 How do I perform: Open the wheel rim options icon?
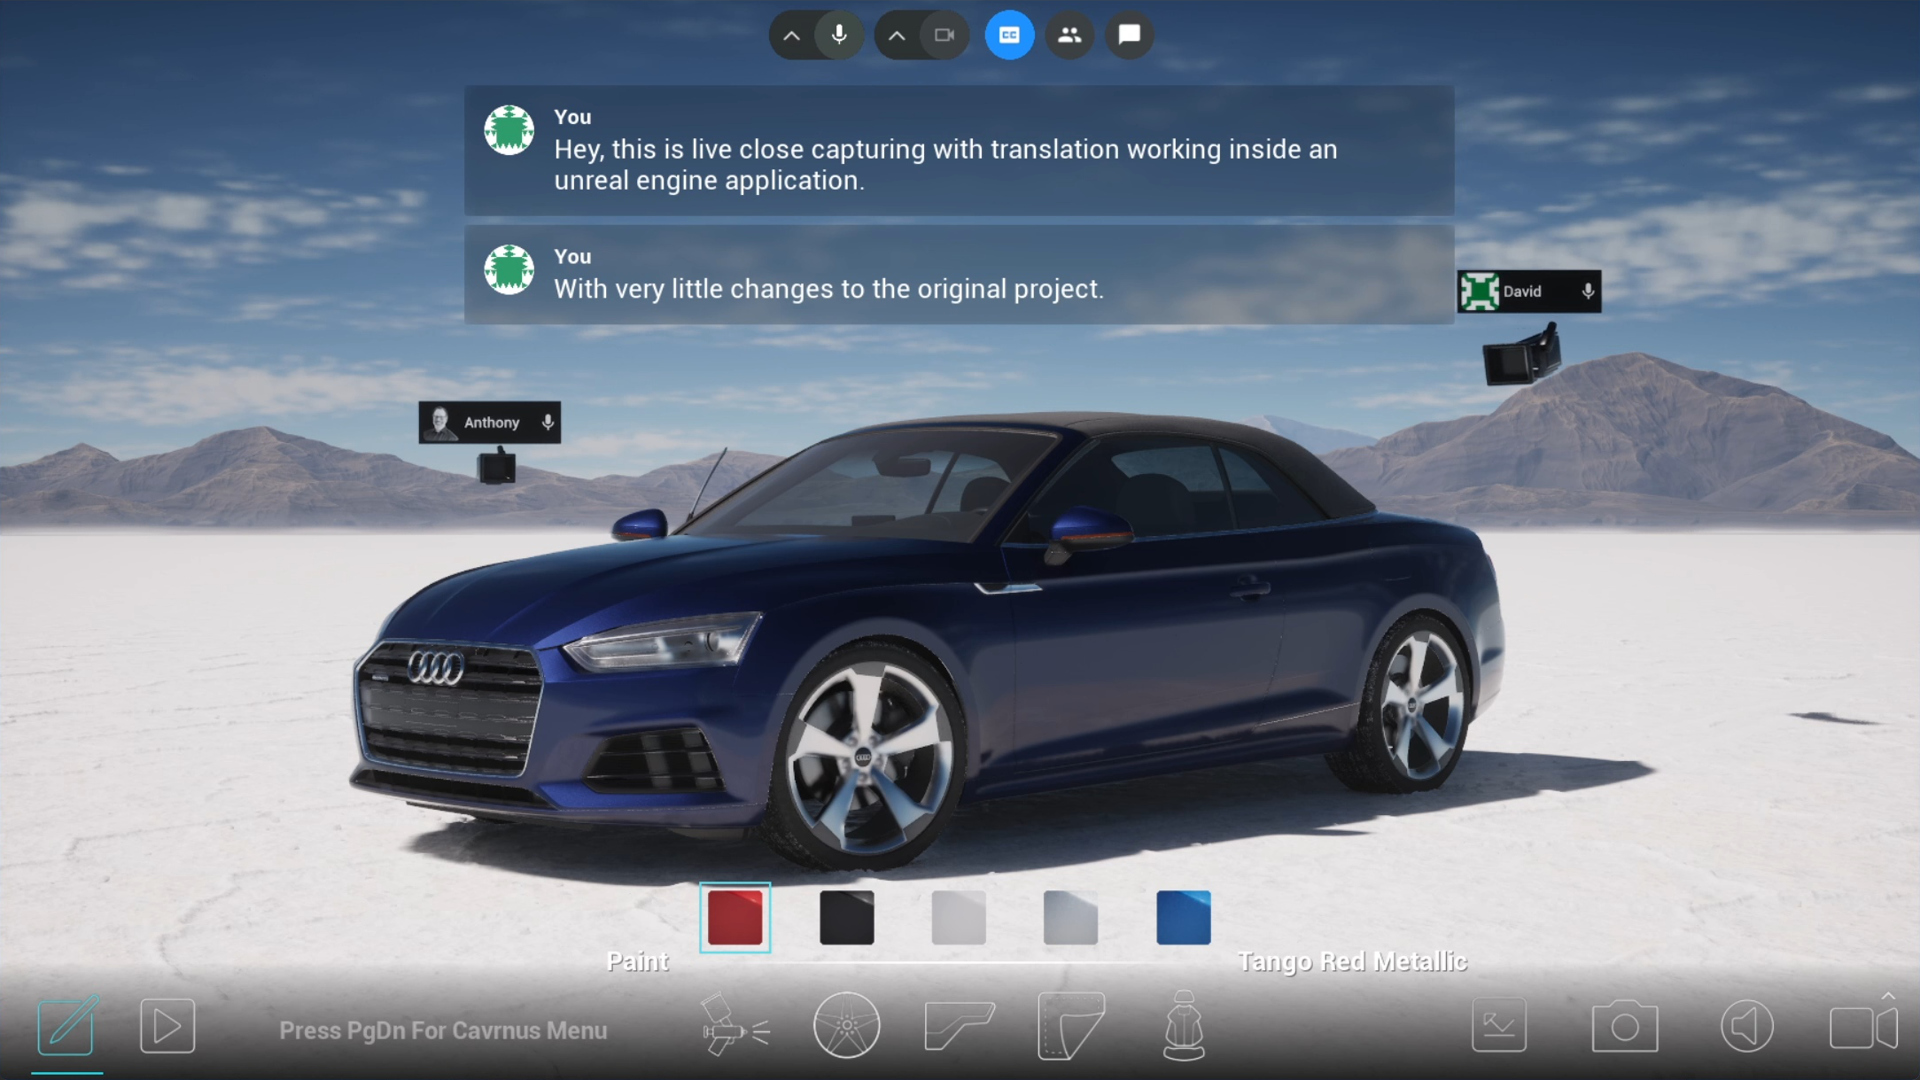tap(847, 1025)
